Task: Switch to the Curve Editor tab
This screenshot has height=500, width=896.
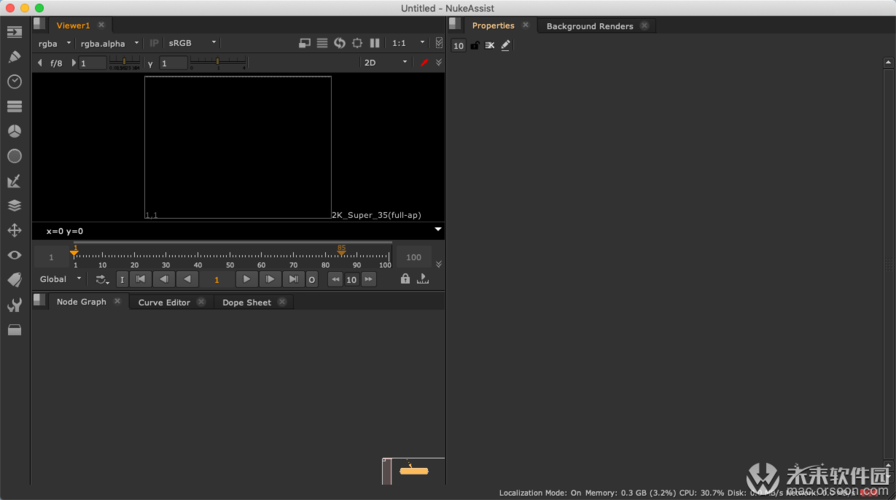Action: (x=164, y=302)
